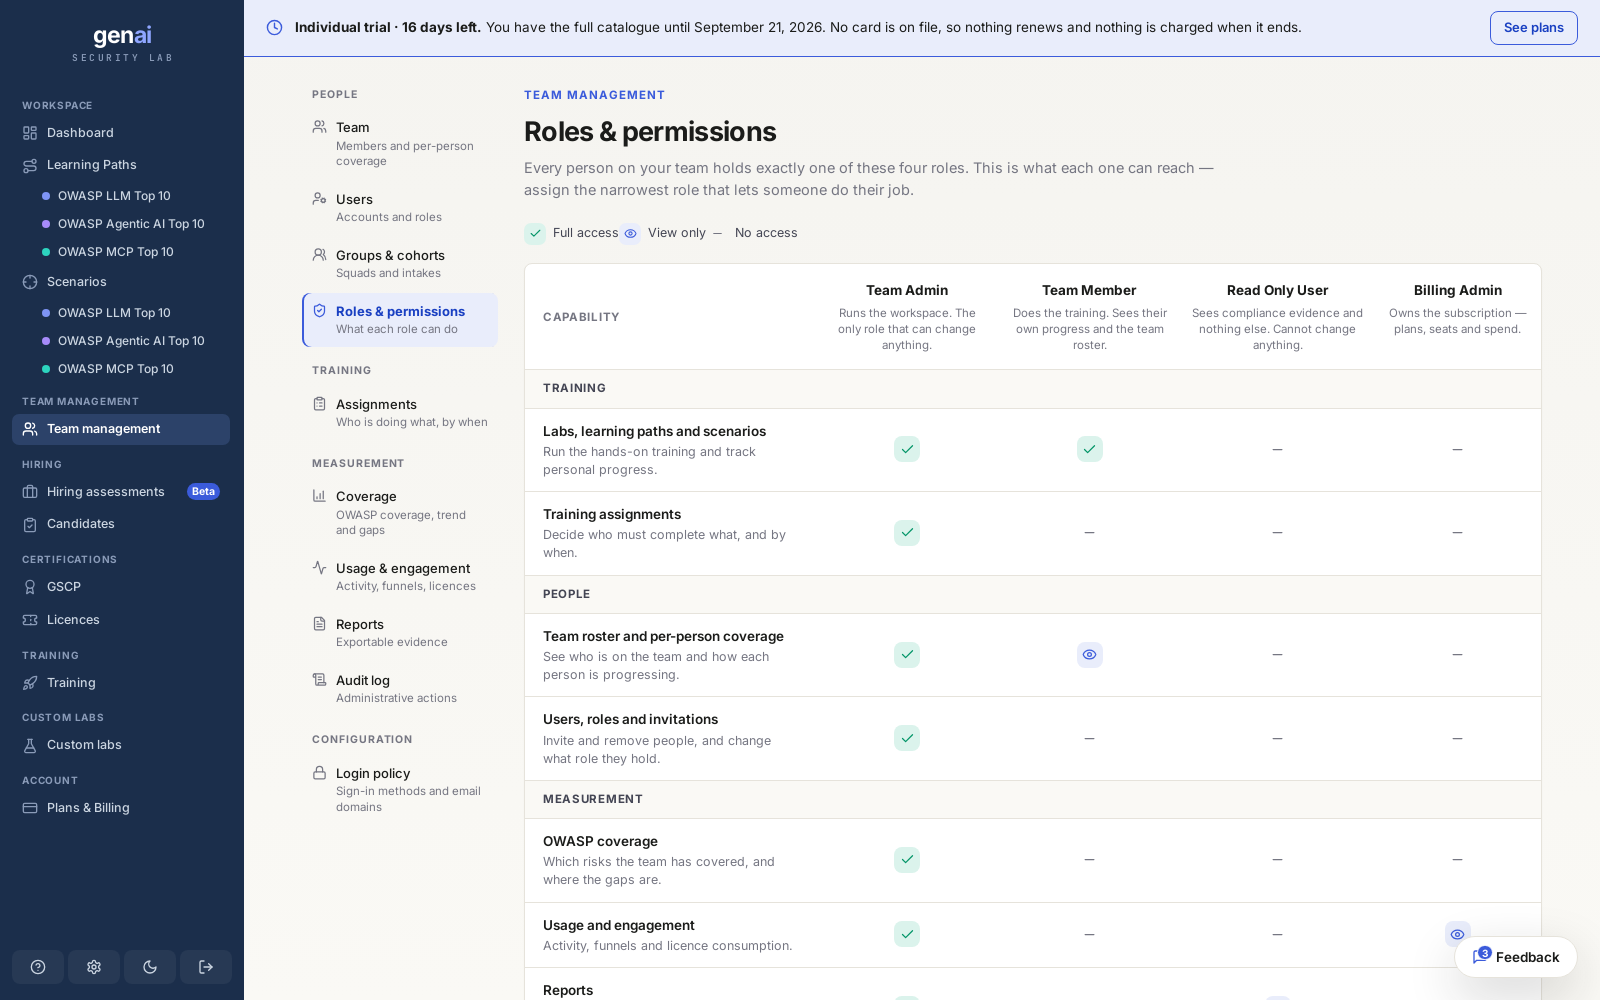The width and height of the screenshot is (1600, 1000).
Task: Click the Team management people icon
Action: [x=30, y=429]
